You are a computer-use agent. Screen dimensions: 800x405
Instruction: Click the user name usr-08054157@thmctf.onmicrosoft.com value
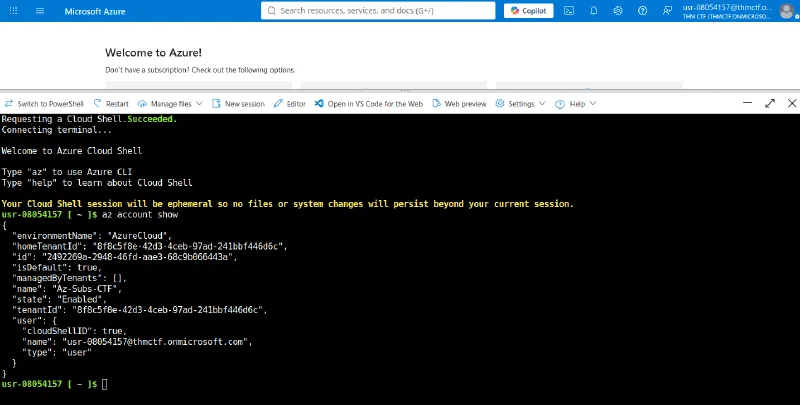pos(155,342)
